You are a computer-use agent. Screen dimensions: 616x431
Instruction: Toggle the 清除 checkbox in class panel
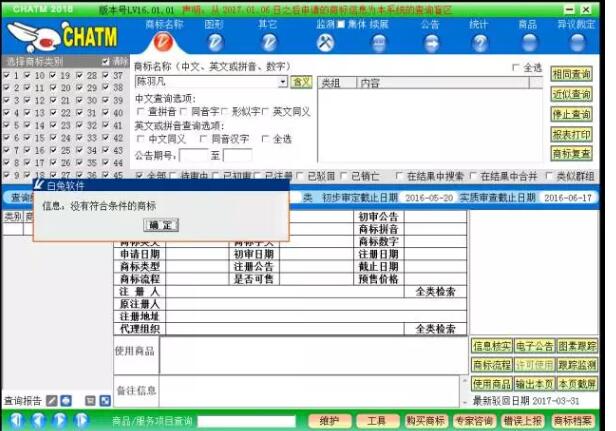(x=105, y=62)
